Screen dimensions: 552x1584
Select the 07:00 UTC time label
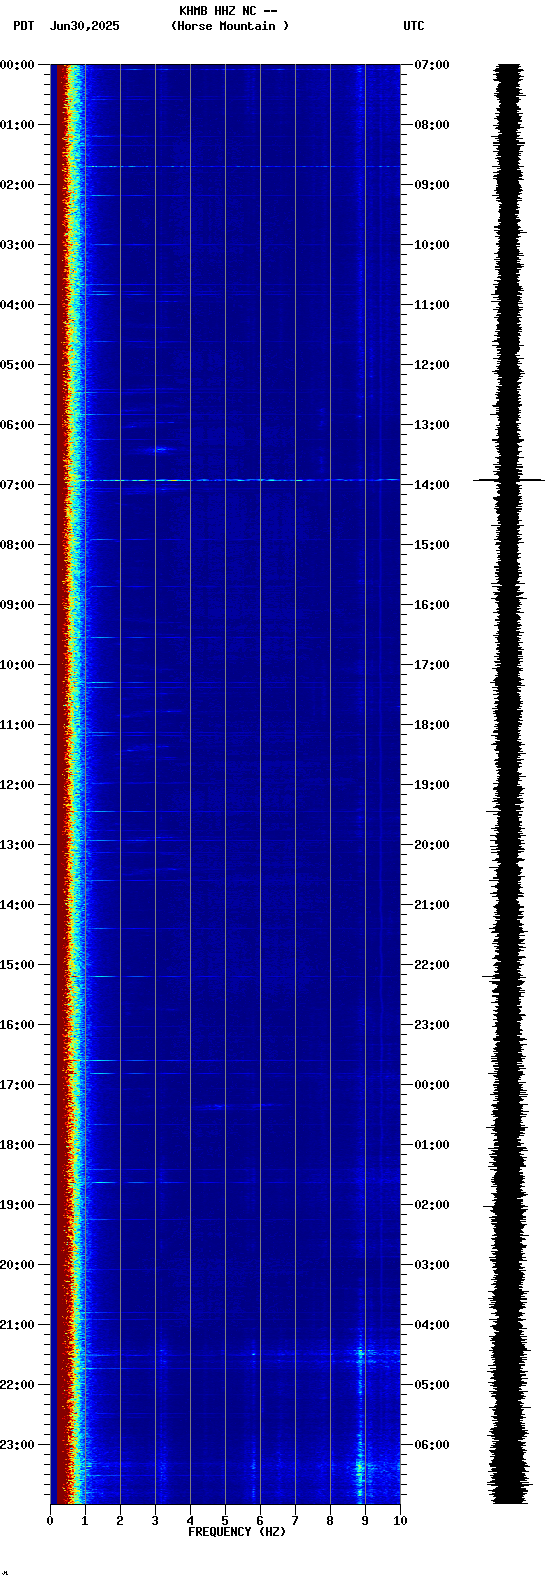tap(432, 65)
